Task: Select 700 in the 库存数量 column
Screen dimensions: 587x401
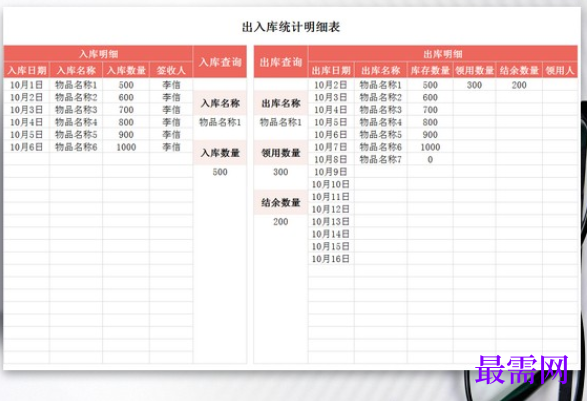Action: click(x=430, y=110)
